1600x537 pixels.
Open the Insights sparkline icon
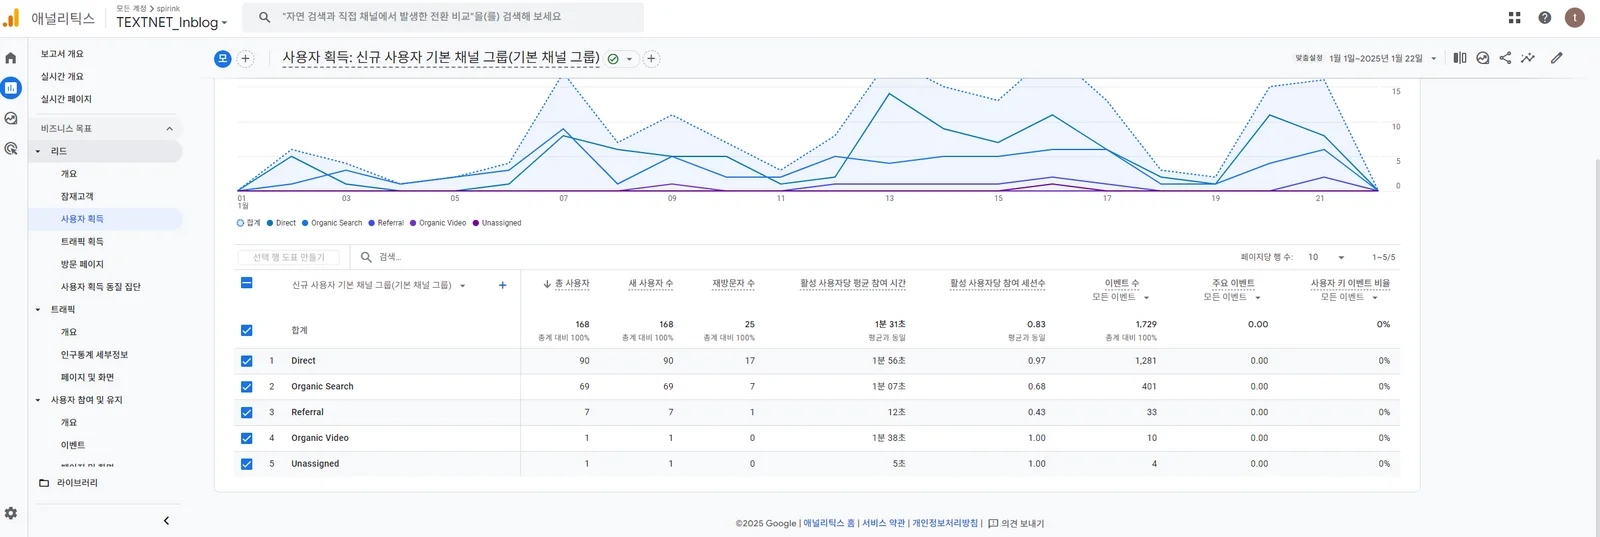pos(1528,58)
